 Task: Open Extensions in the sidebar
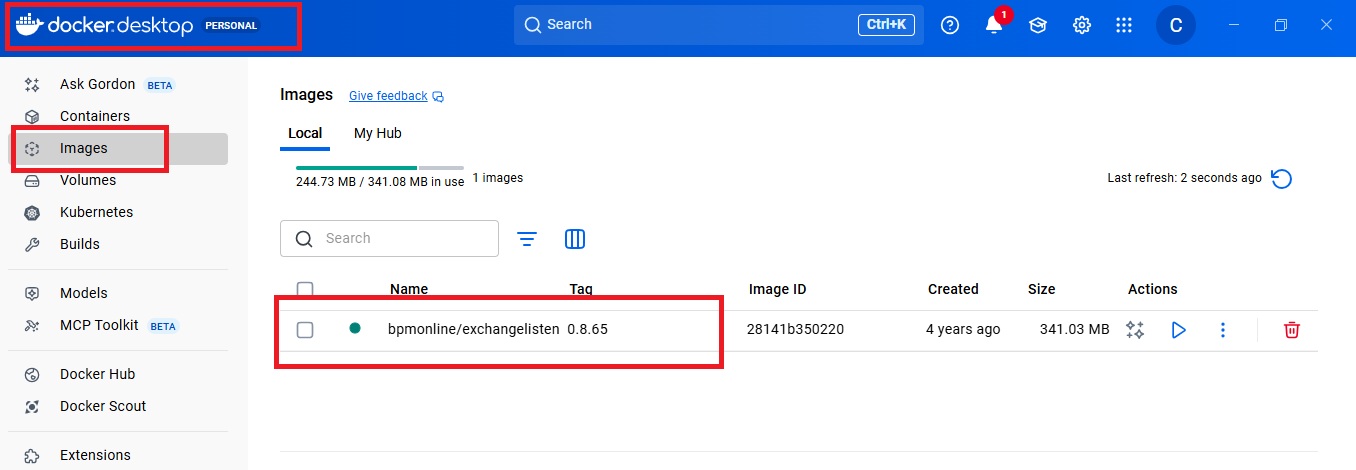click(118, 455)
